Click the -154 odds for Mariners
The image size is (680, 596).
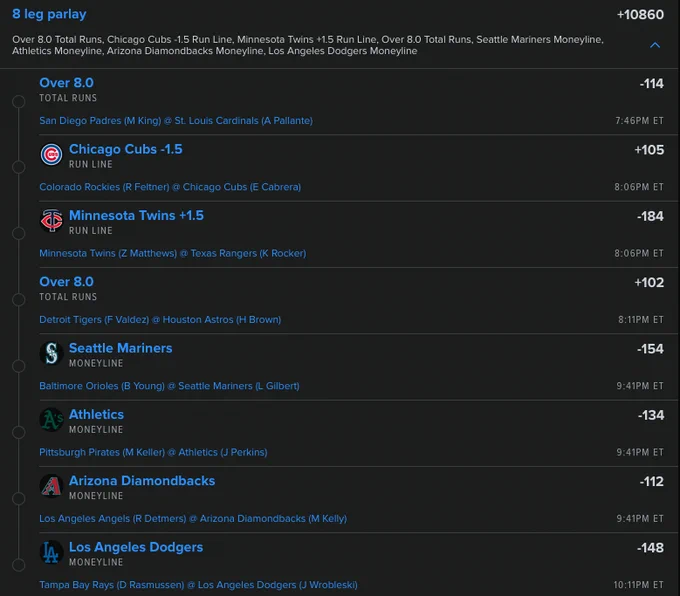(650, 349)
